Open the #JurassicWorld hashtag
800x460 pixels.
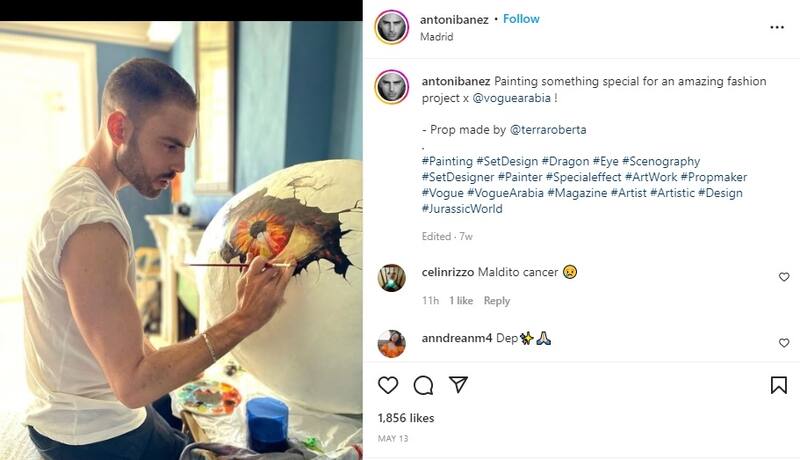[x=462, y=209]
